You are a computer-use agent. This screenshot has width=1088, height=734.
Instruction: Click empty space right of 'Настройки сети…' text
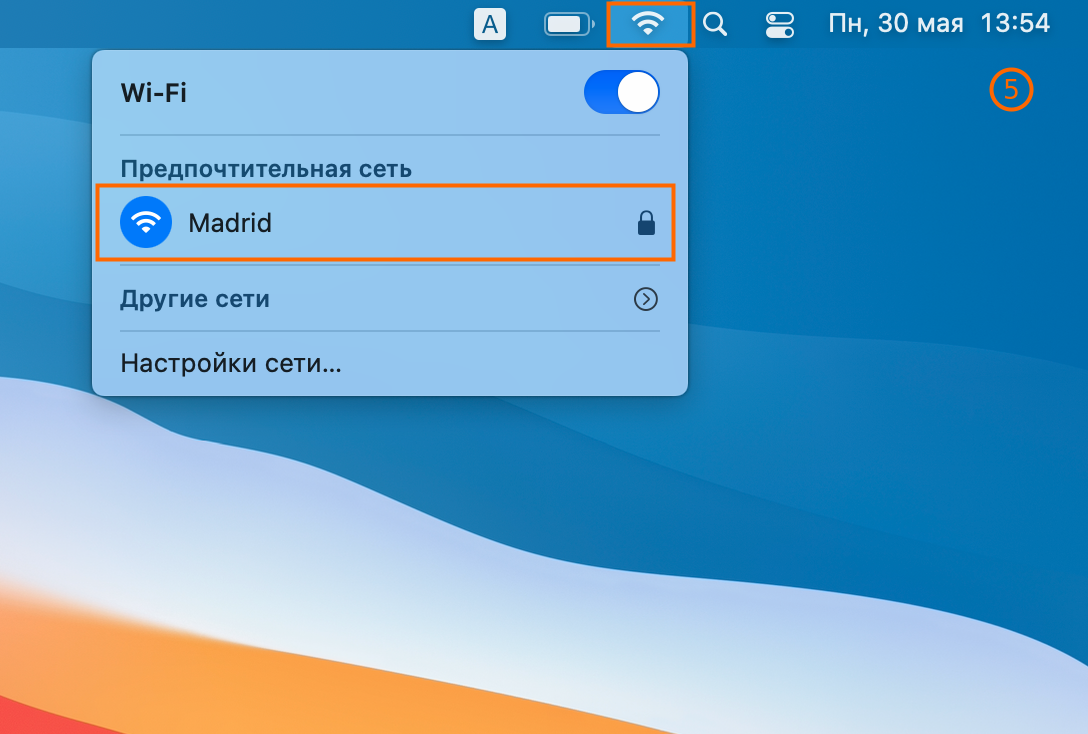(x=510, y=362)
